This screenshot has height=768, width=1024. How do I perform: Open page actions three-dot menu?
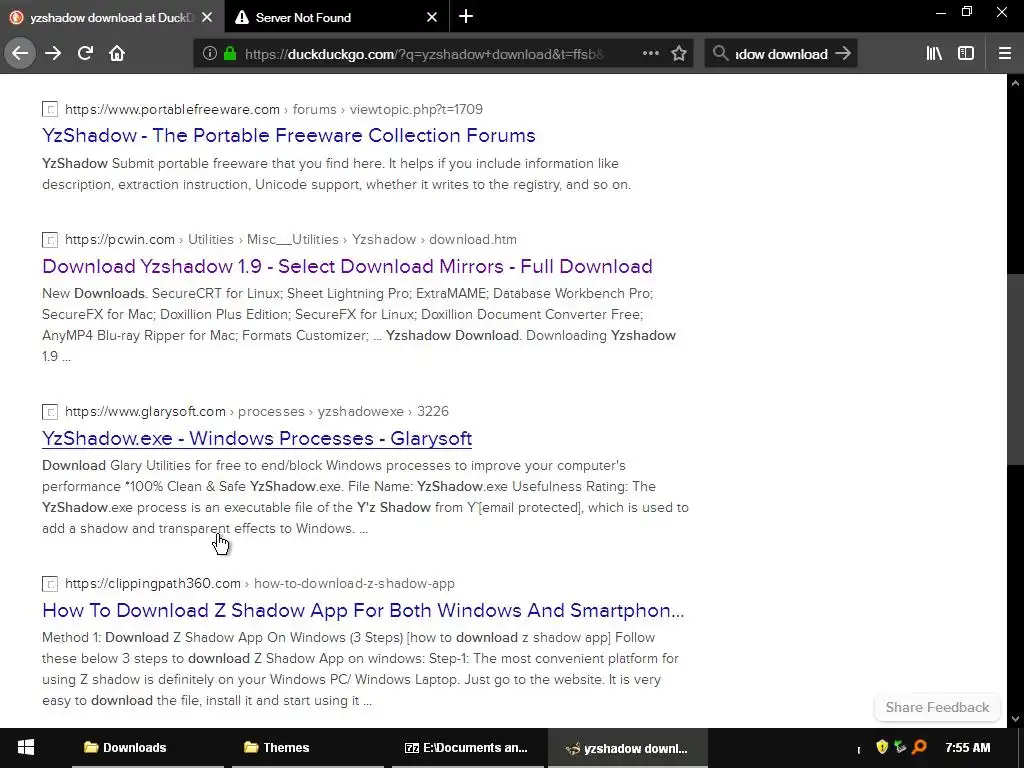(650, 54)
